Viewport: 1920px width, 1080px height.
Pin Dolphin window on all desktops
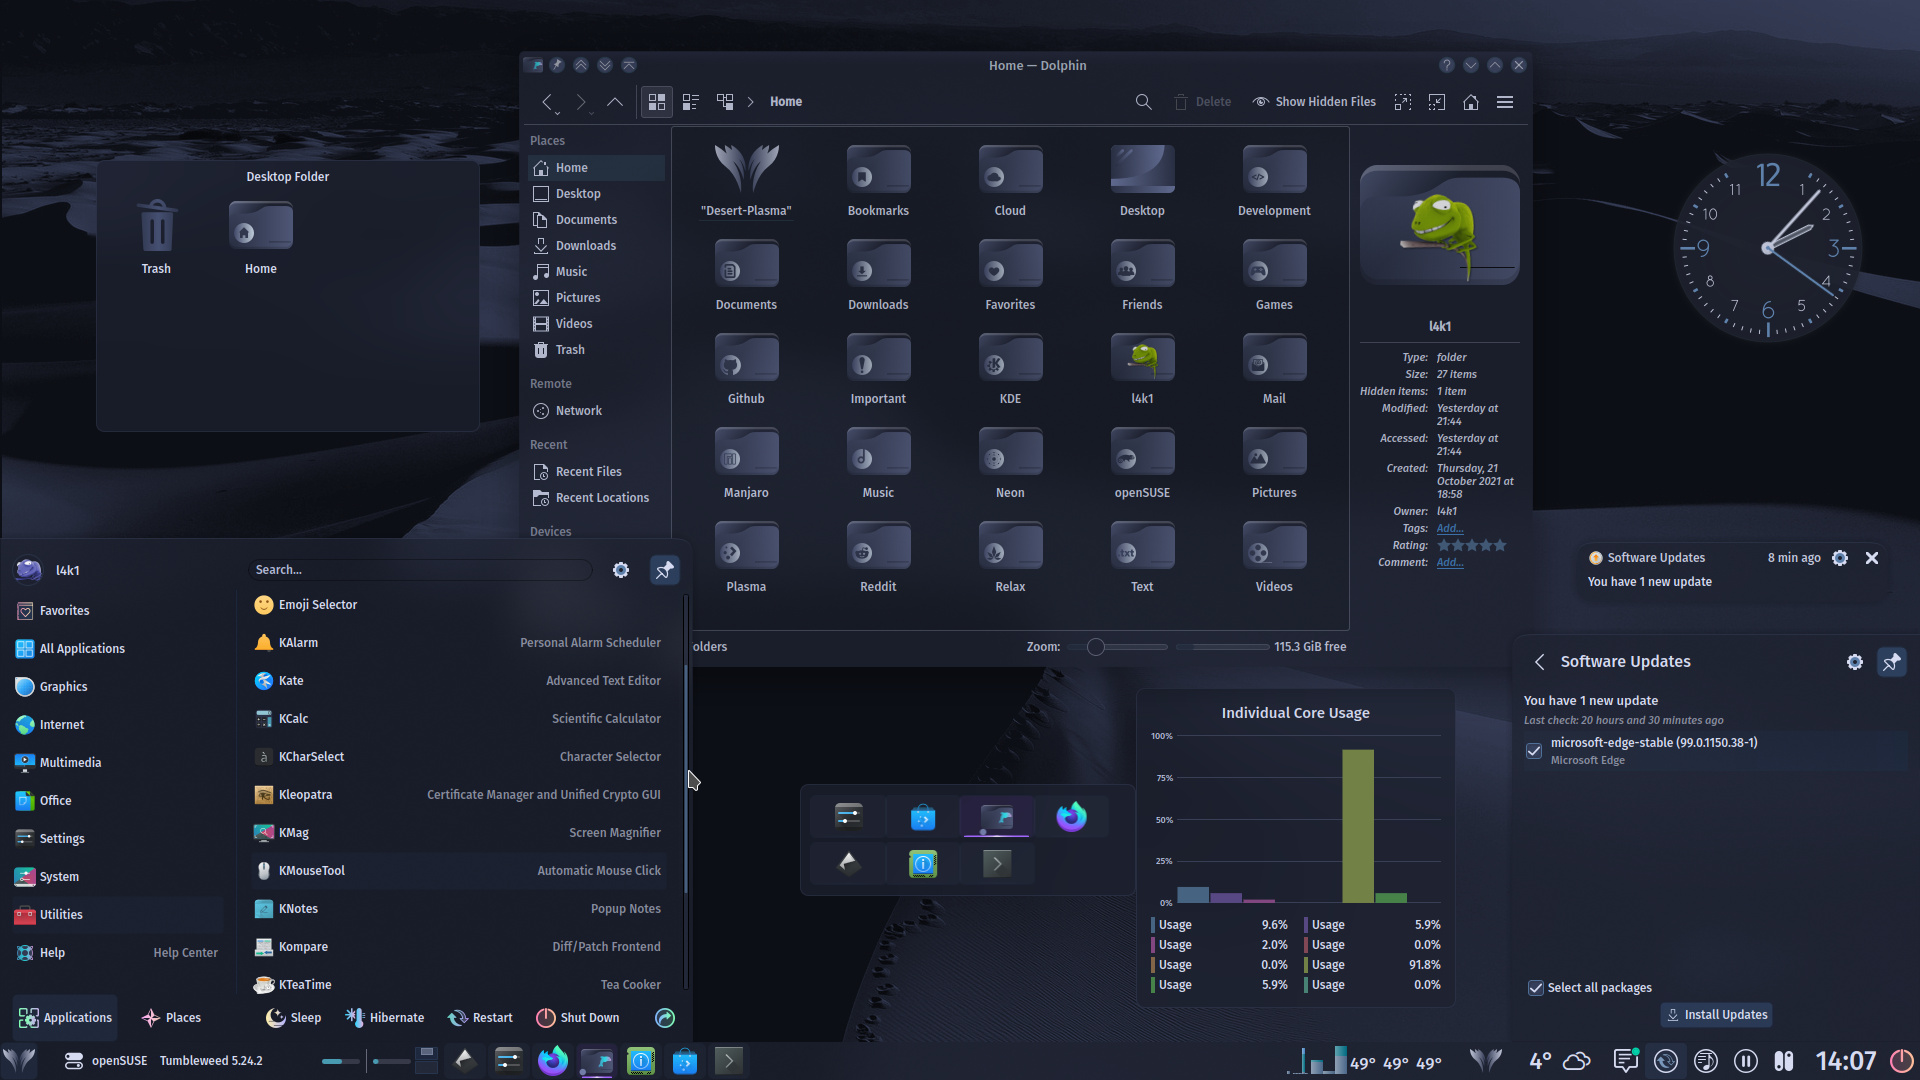pos(557,65)
